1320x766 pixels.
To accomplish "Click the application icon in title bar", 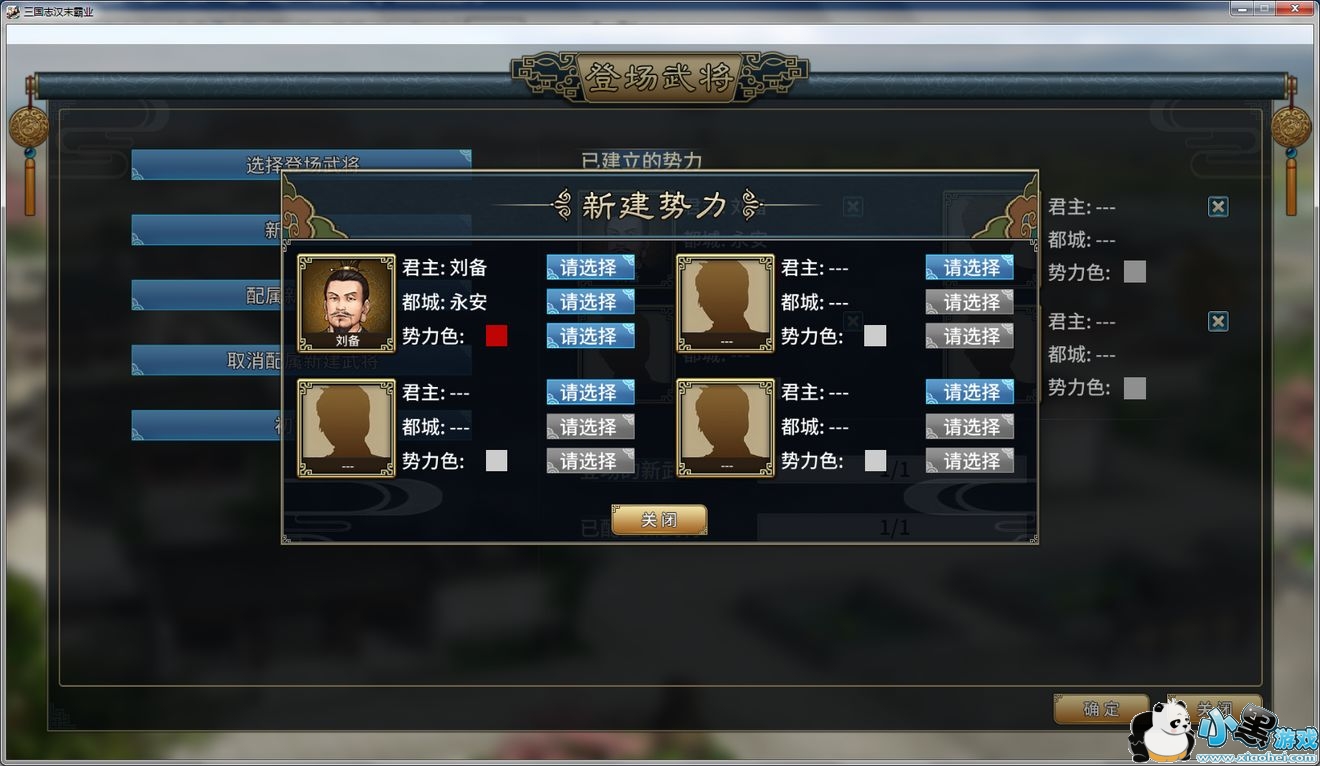I will 13,9.
